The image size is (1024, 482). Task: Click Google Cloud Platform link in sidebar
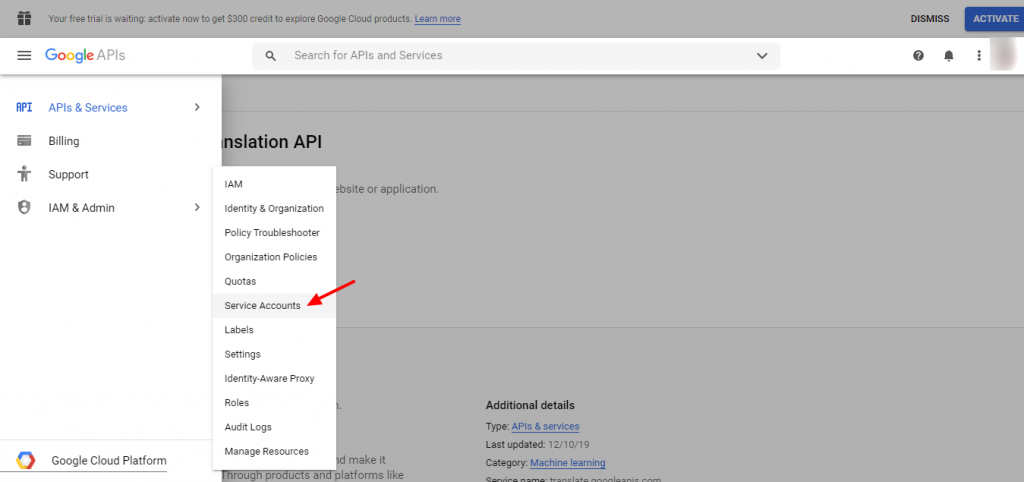(x=109, y=460)
